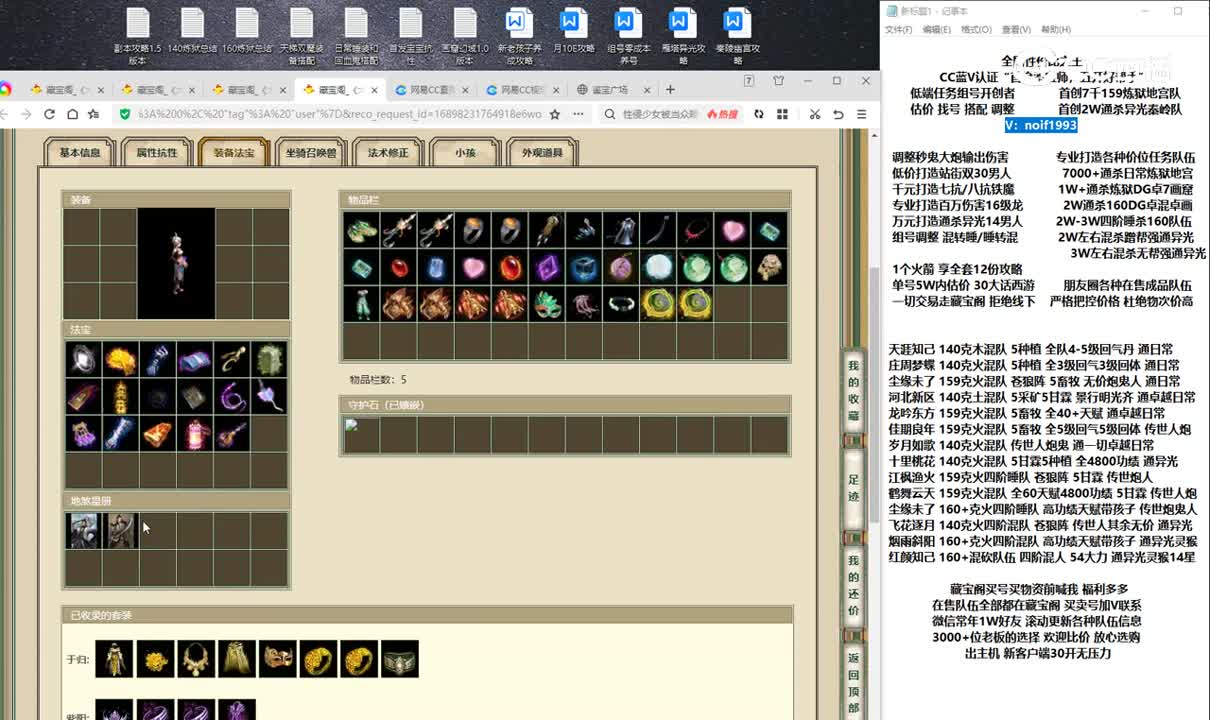Switch to the 属性抗性 tab
The width and height of the screenshot is (1210, 720).
[156, 152]
